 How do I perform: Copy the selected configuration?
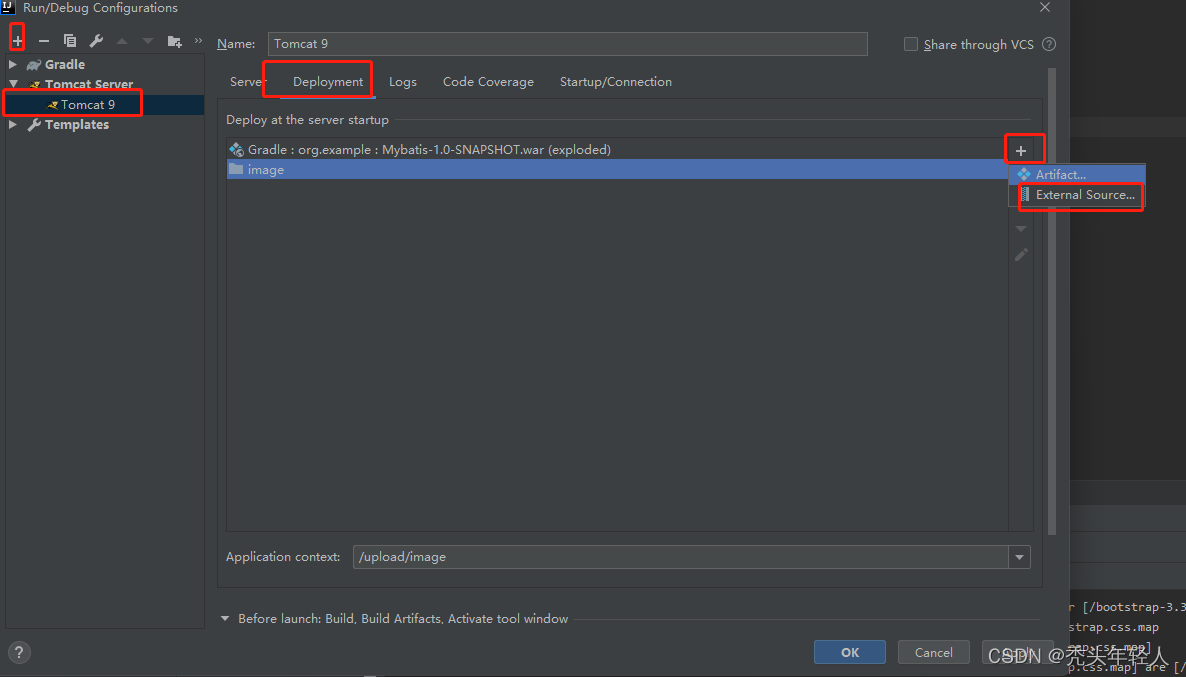(70, 41)
